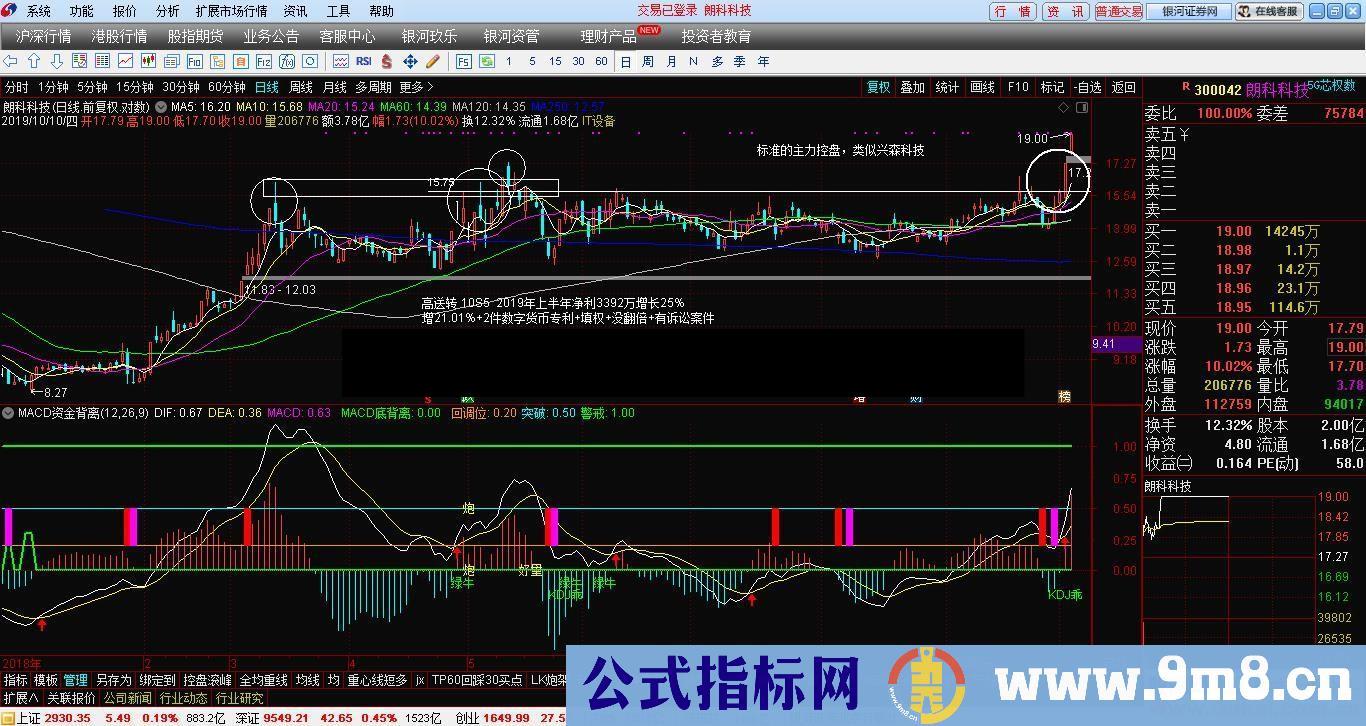Toggle 复权 price adjustment

pyautogui.click(x=878, y=87)
